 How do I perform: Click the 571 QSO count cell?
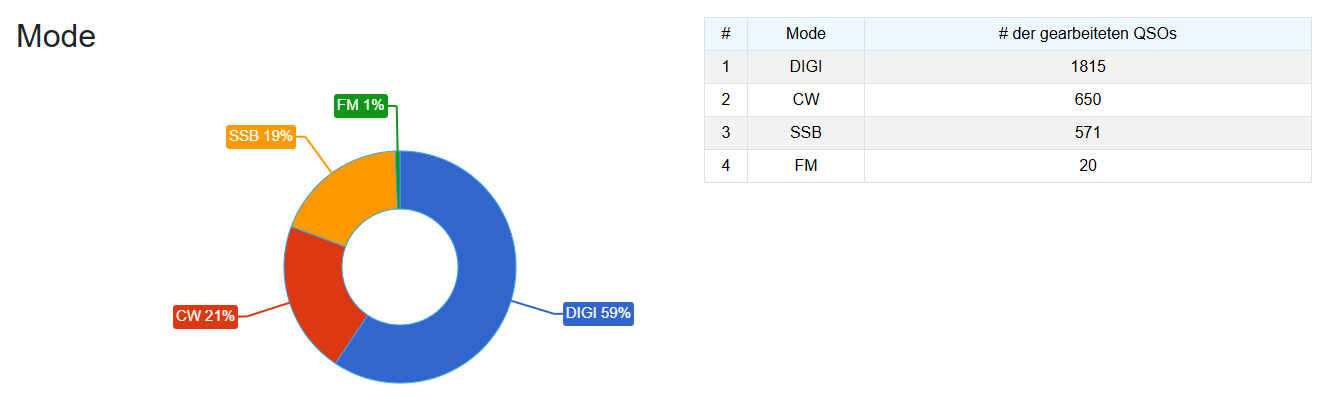pyautogui.click(x=1087, y=133)
